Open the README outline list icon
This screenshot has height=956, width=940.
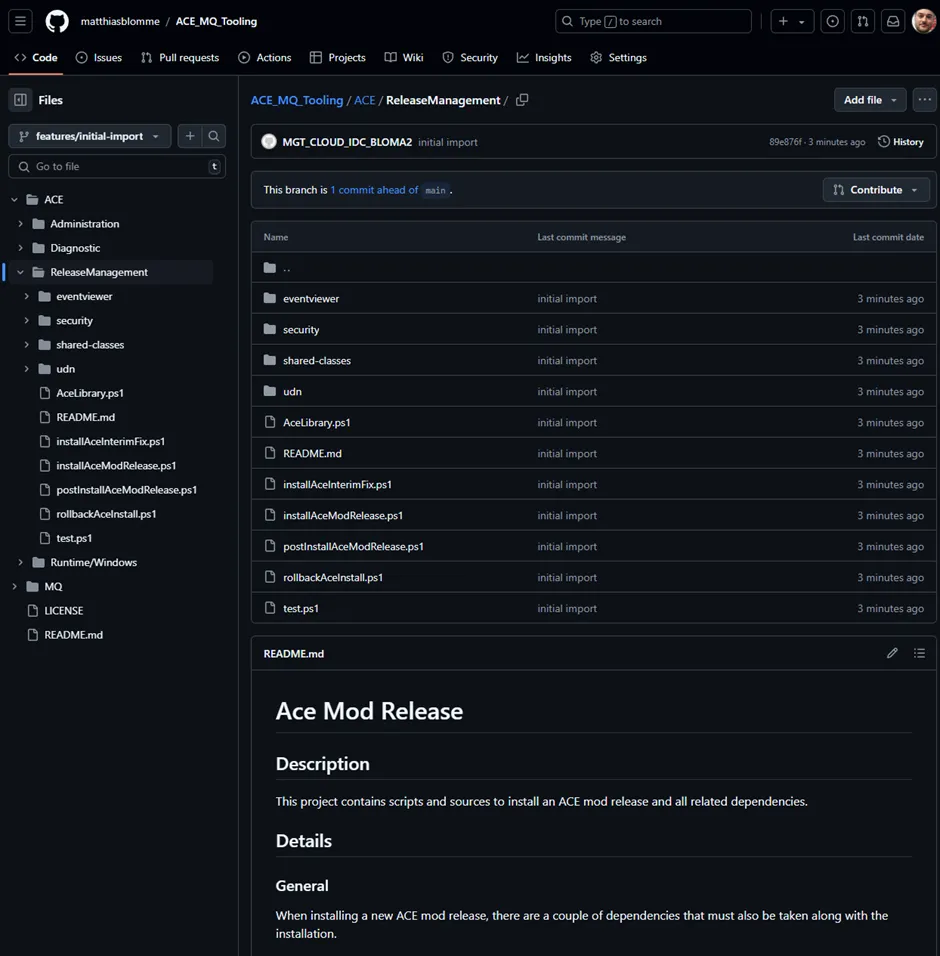(919, 653)
